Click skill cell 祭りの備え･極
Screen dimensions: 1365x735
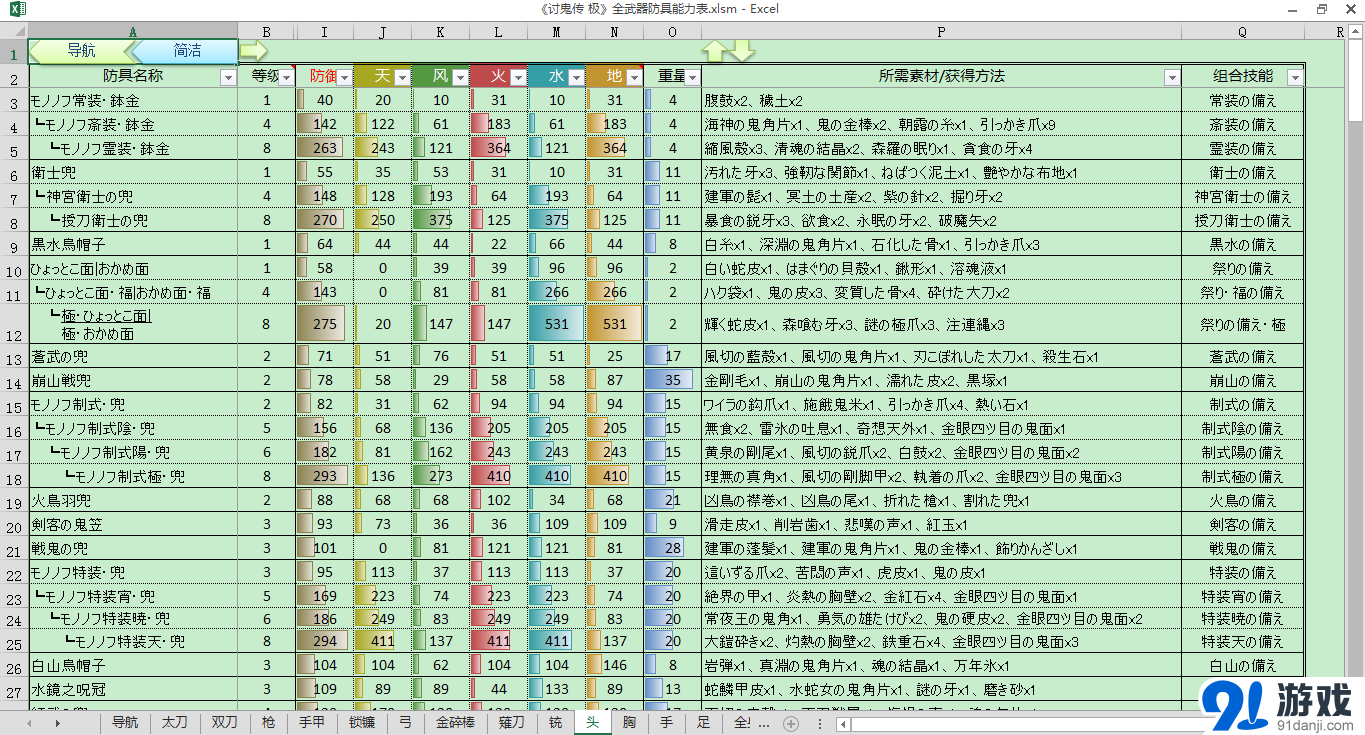1243,325
